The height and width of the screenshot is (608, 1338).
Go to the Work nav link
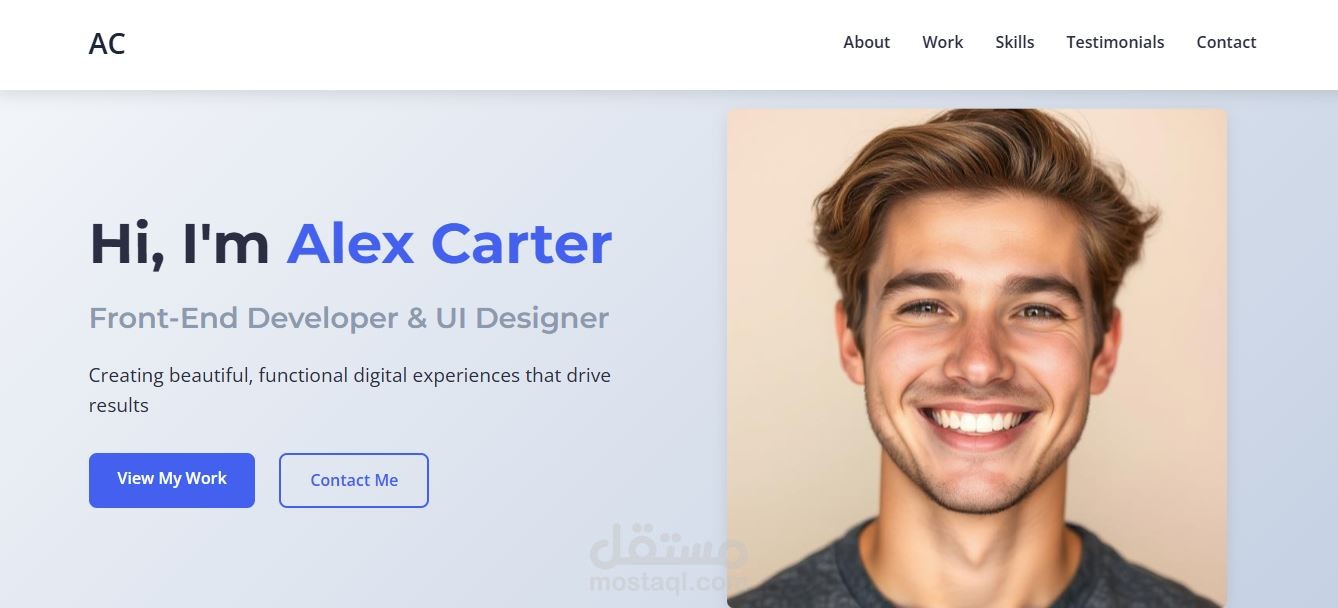click(942, 42)
